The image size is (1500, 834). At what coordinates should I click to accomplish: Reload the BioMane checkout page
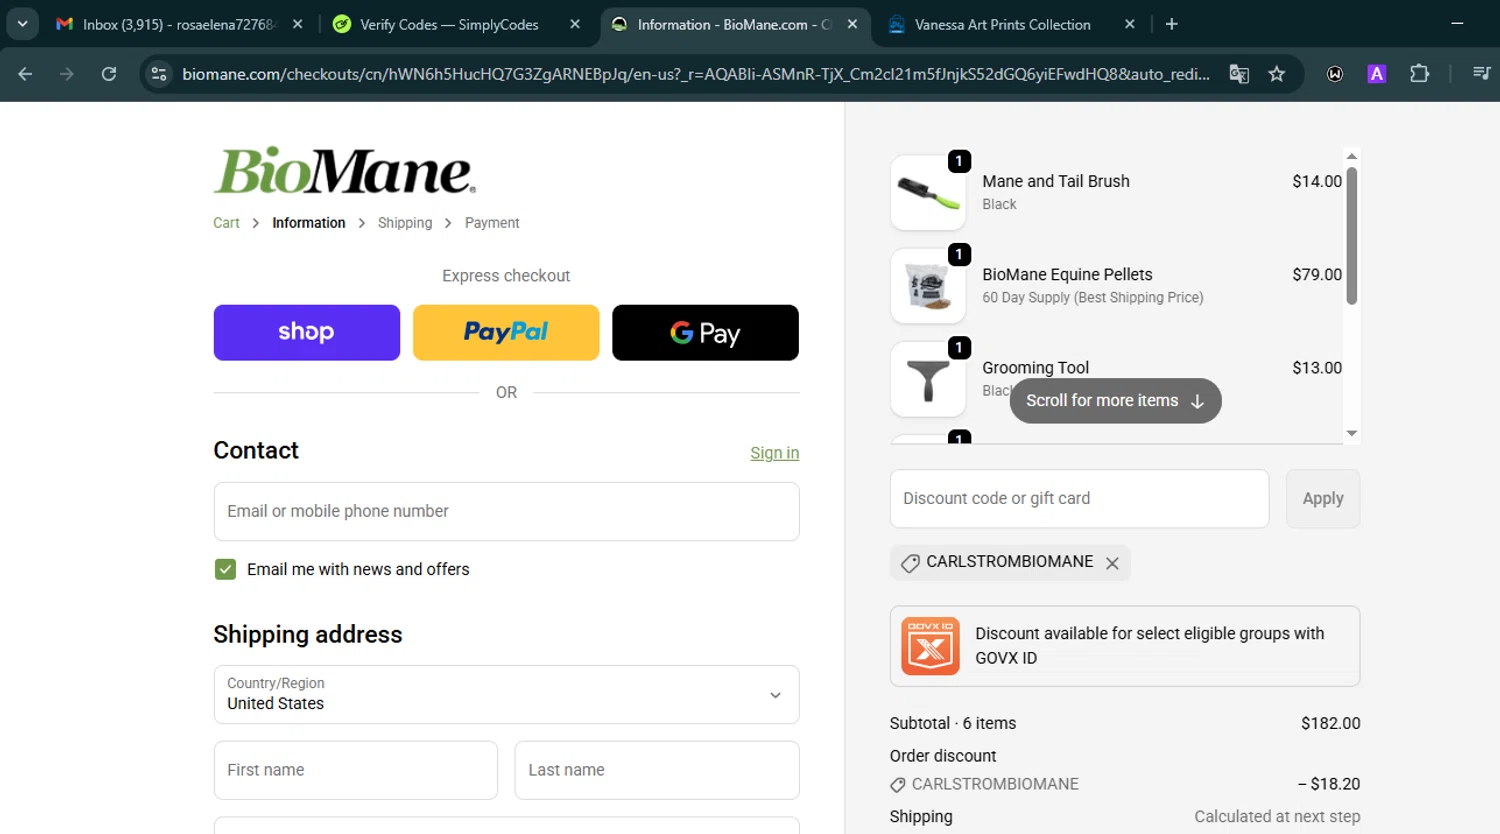coord(109,73)
